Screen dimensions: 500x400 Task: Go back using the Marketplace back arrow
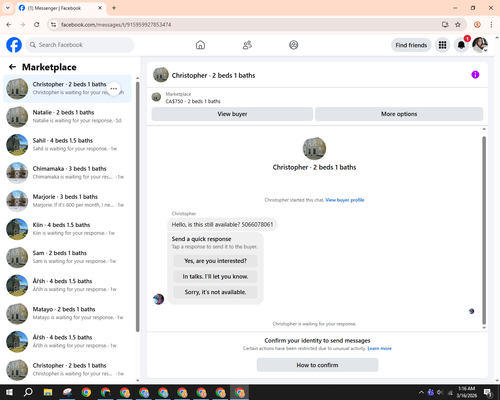click(x=12, y=67)
